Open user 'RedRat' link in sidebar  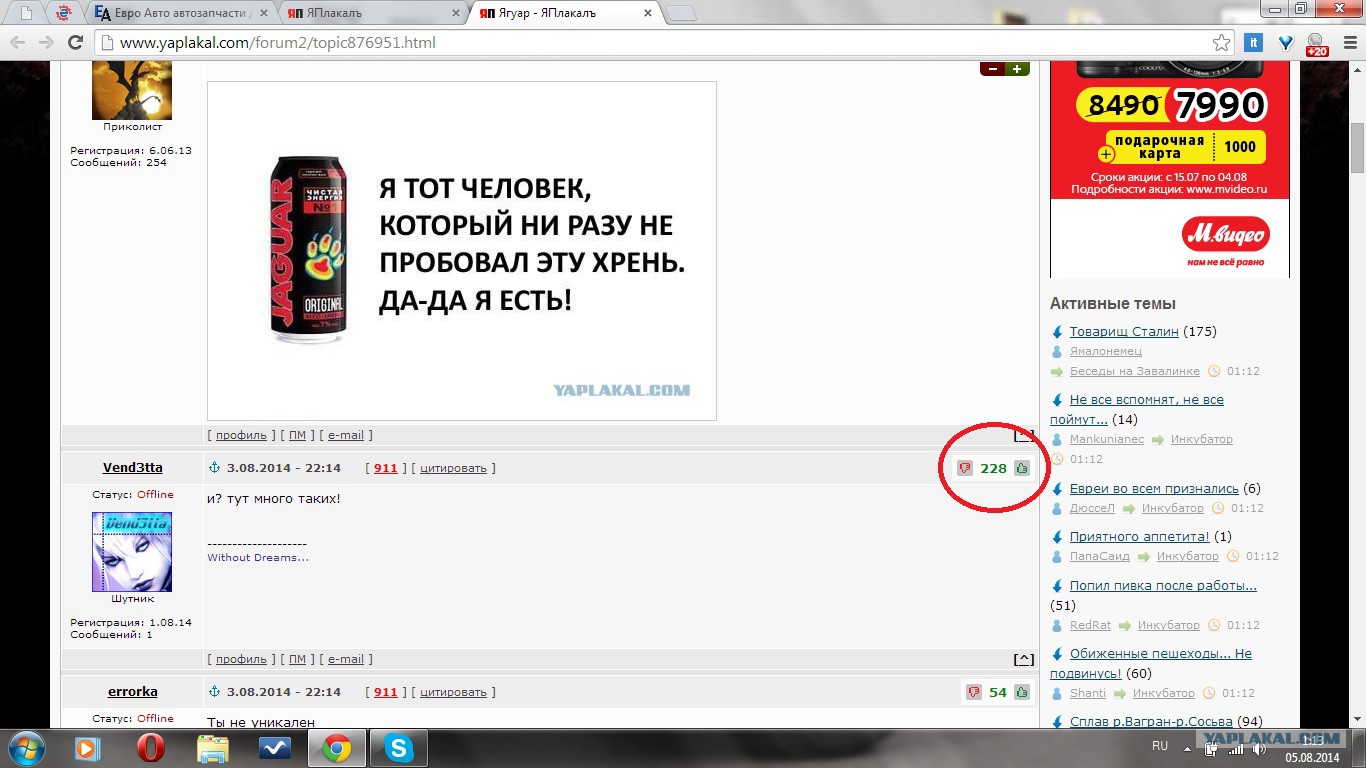1090,625
